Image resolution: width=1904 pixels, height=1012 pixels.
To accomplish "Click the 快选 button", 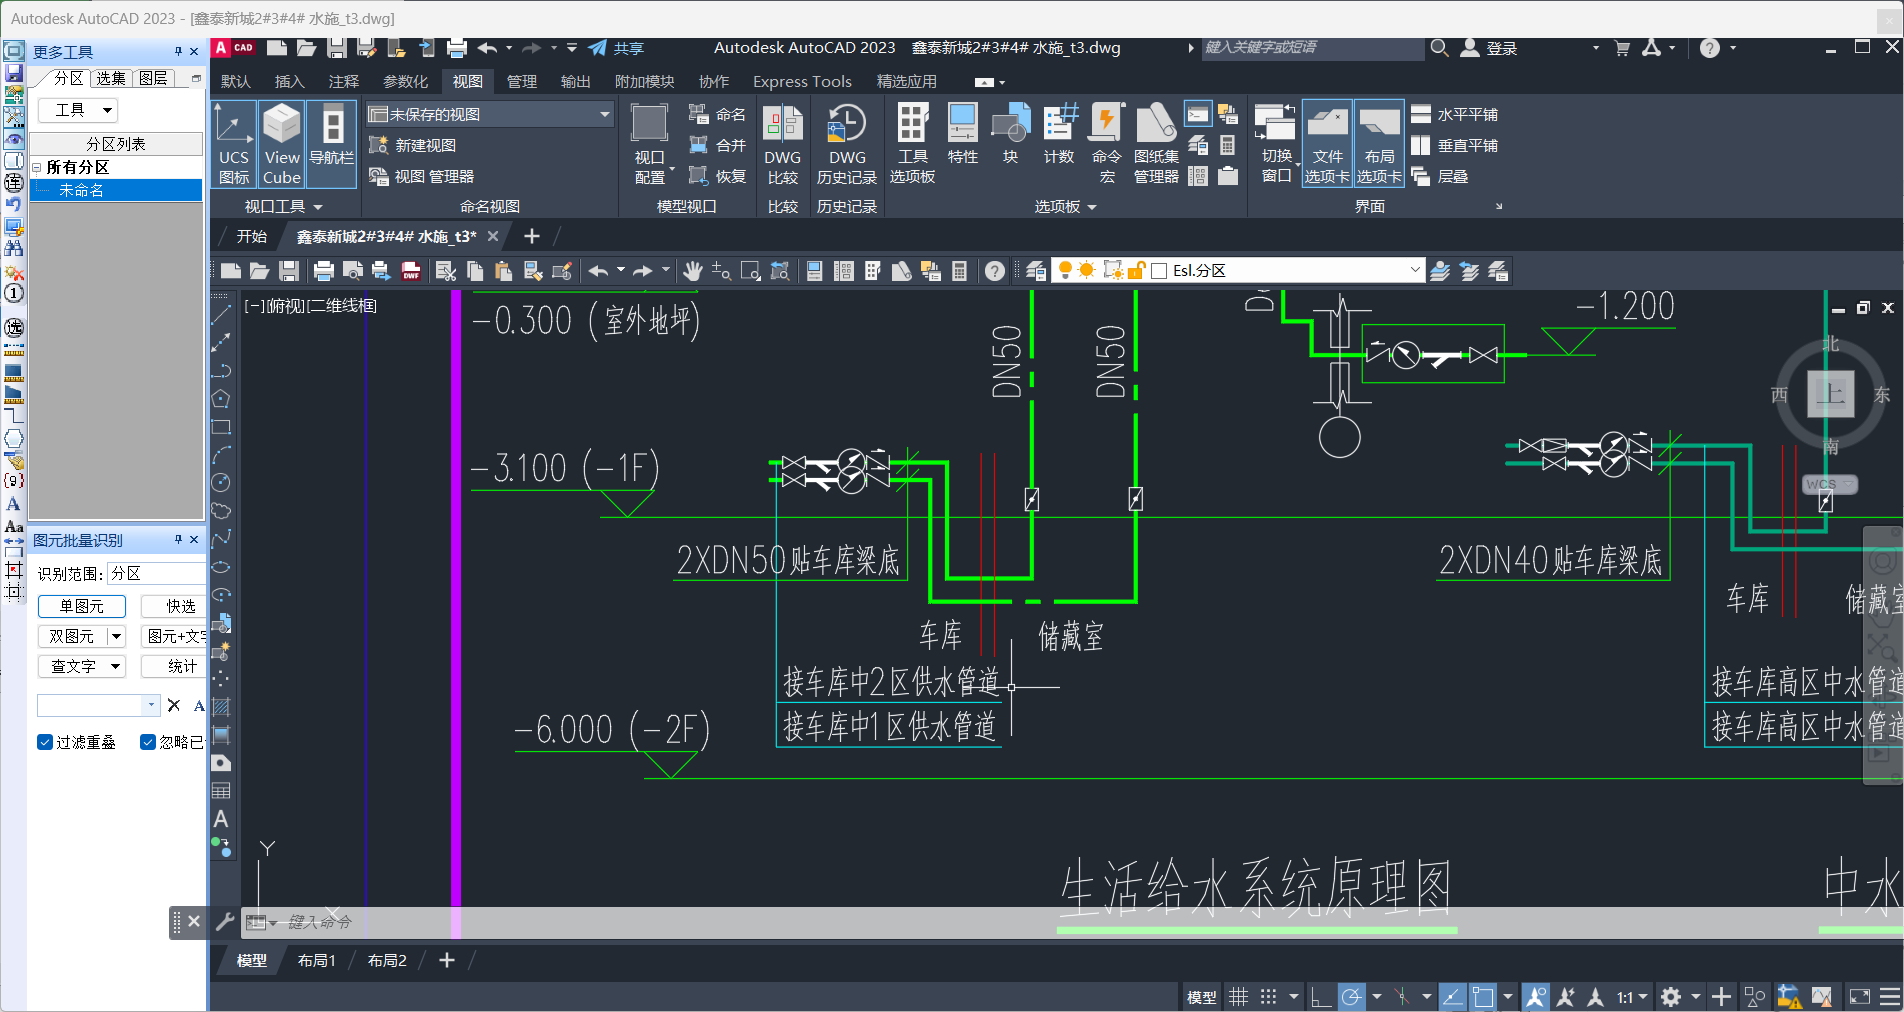I will click(x=176, y=607).
